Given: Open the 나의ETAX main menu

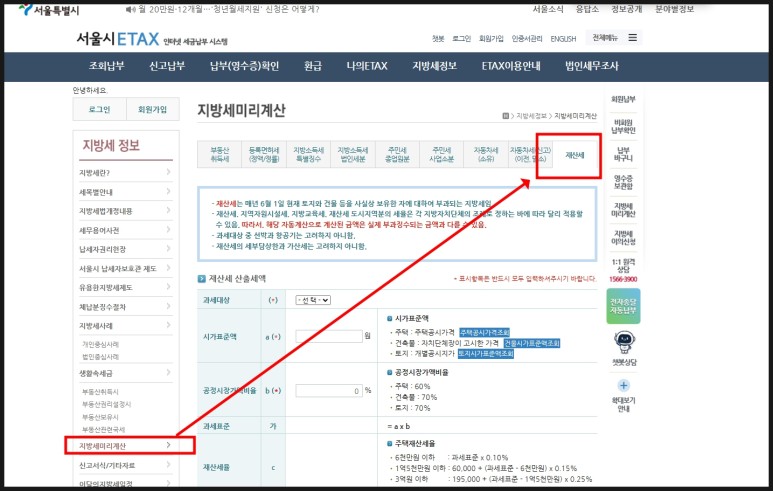Looking at the screenshot, I should pos(367,66).
